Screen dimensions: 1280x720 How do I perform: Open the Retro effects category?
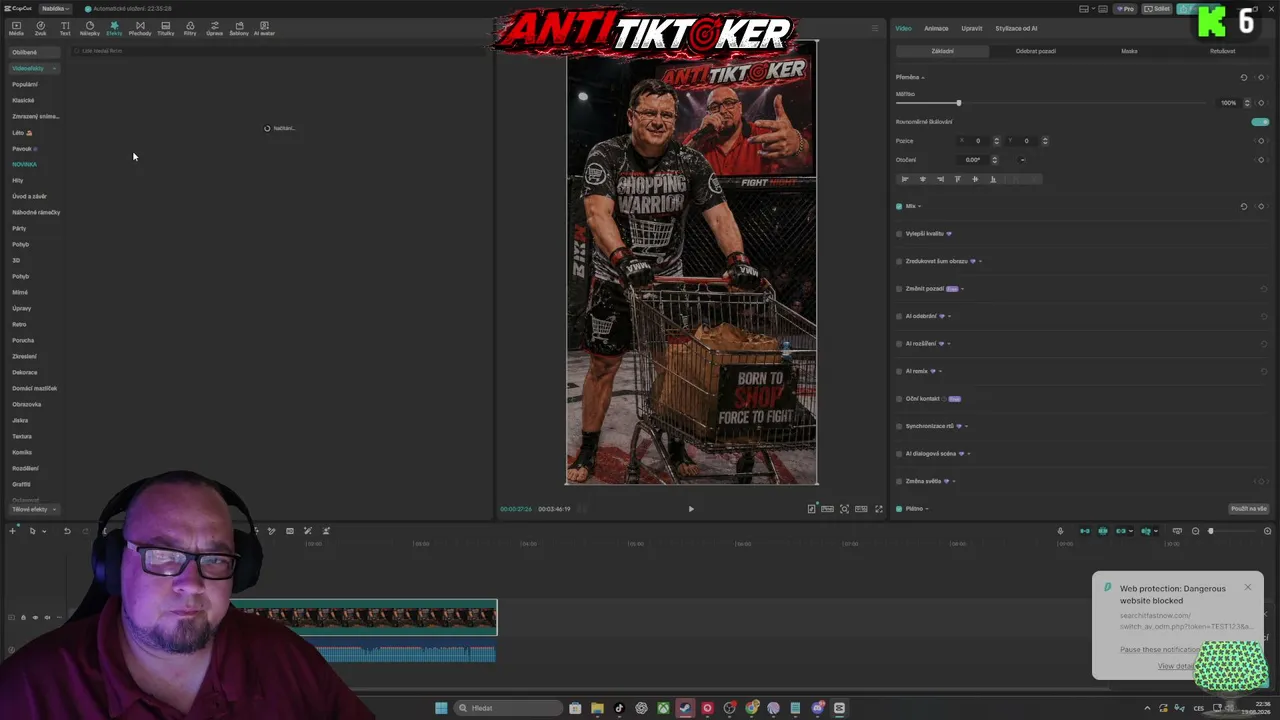pyautogui.click(x=19, y=324)
